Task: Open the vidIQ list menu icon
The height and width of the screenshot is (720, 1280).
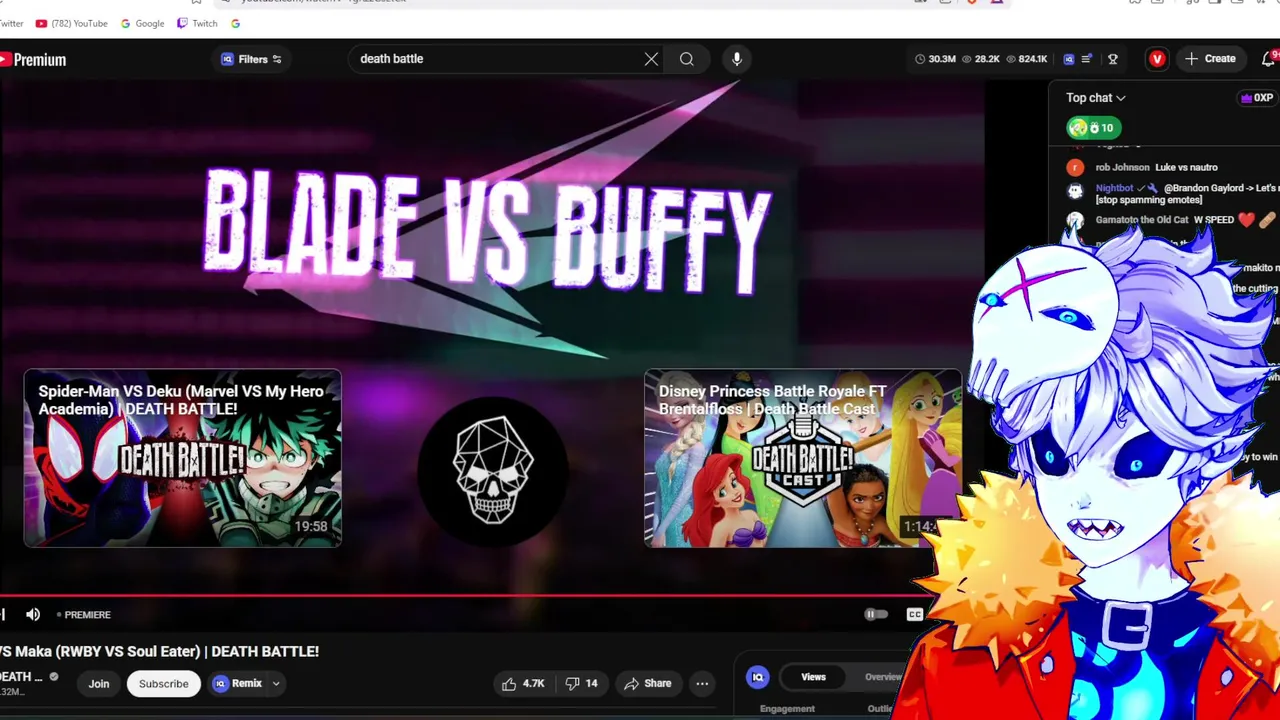Action: (x=1087, y=59)
